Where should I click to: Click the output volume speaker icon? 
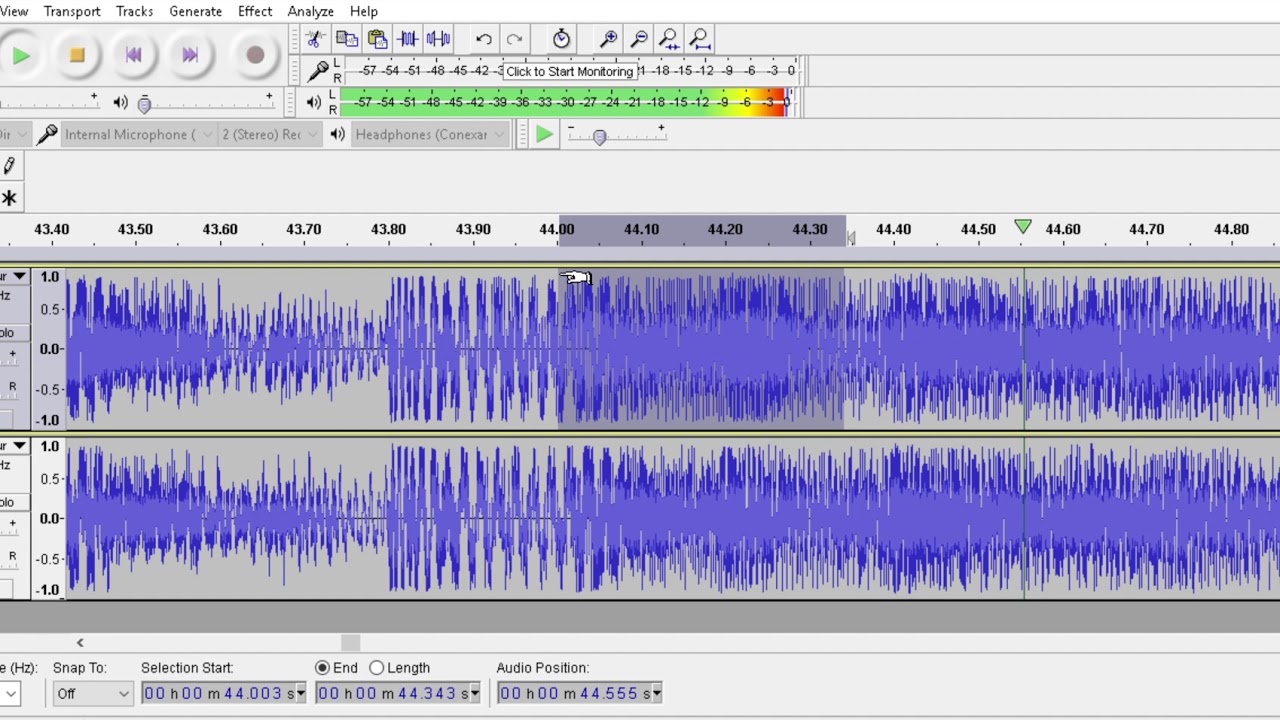pos(120,102)
